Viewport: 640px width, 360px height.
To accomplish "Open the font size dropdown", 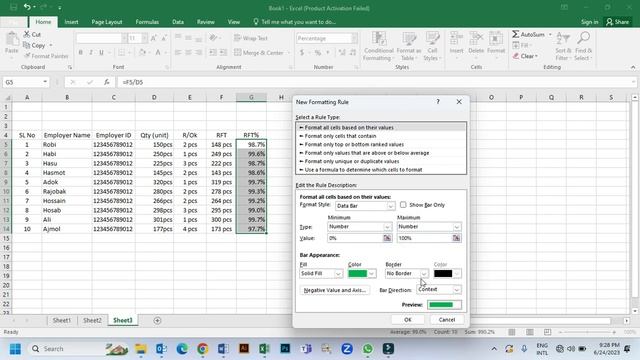I will pyautogui.click(x=144, y=38).
